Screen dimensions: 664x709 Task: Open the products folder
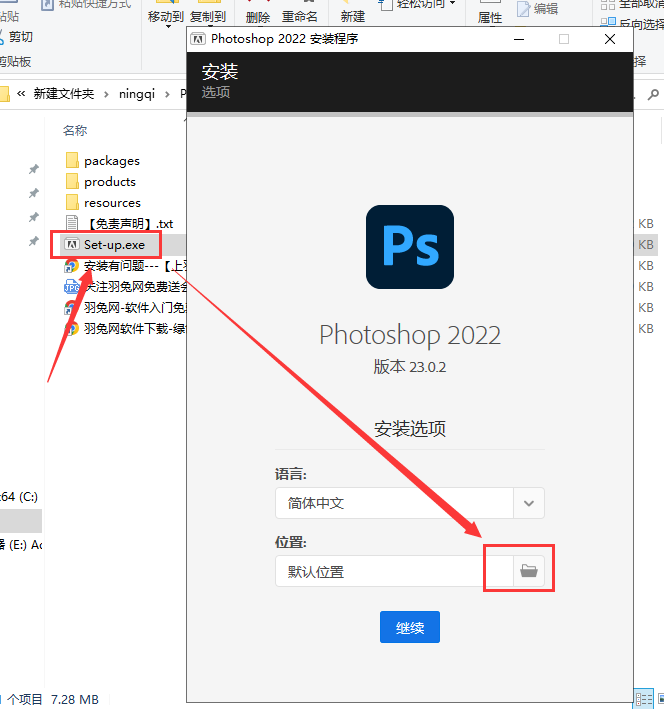coord(109,181)
